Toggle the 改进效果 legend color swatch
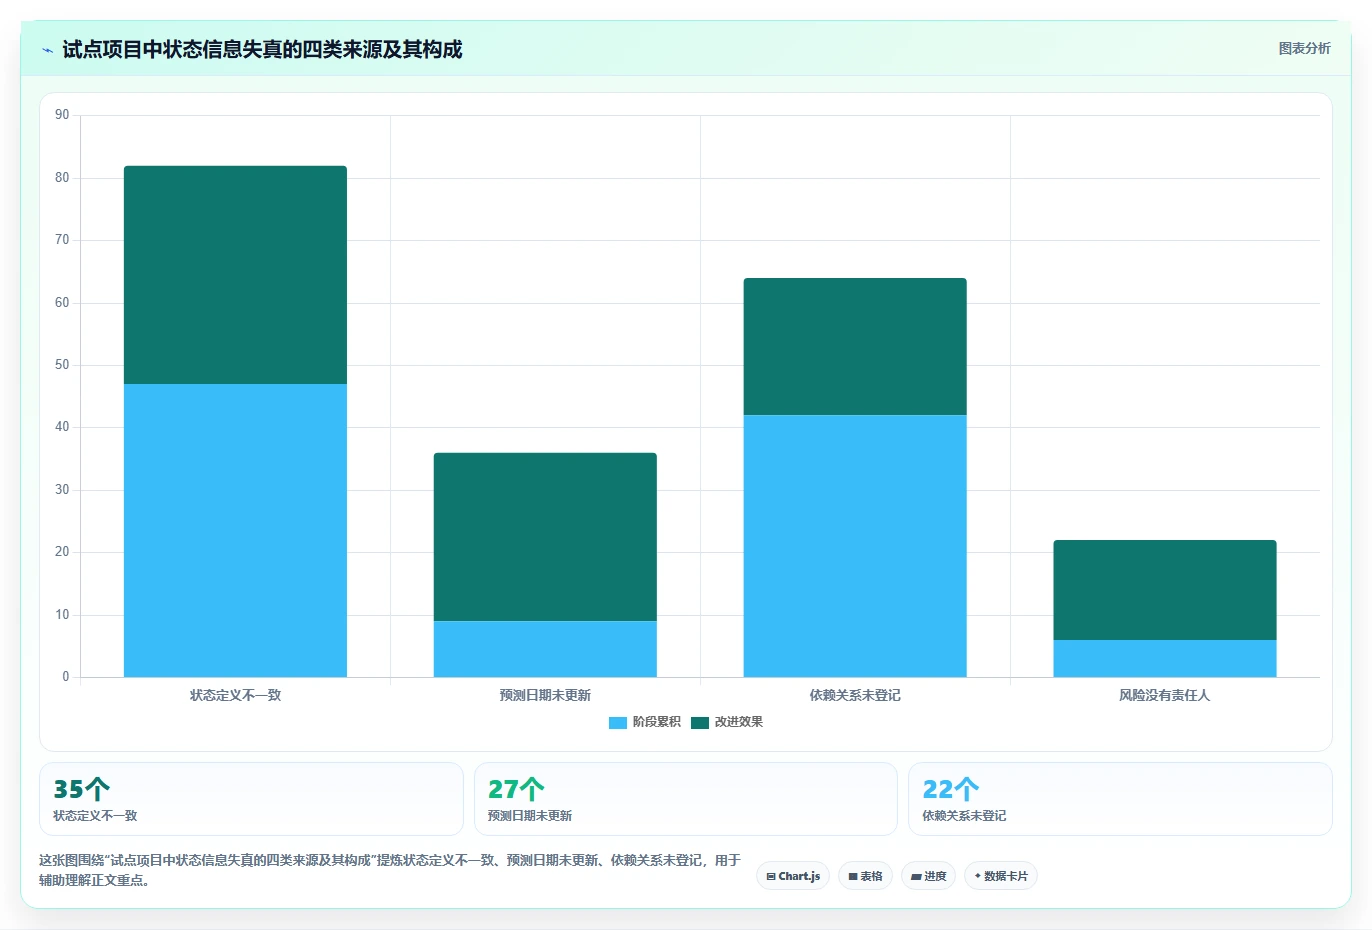The height and width of the screenshot is (930, 1372). pos(699,722)
